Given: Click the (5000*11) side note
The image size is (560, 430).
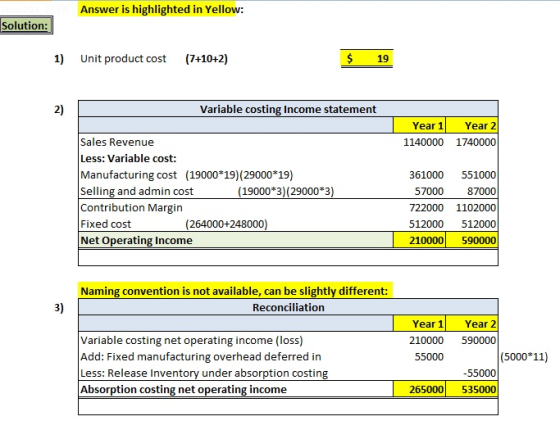Looking at the screenshot, I should (524, 357).
